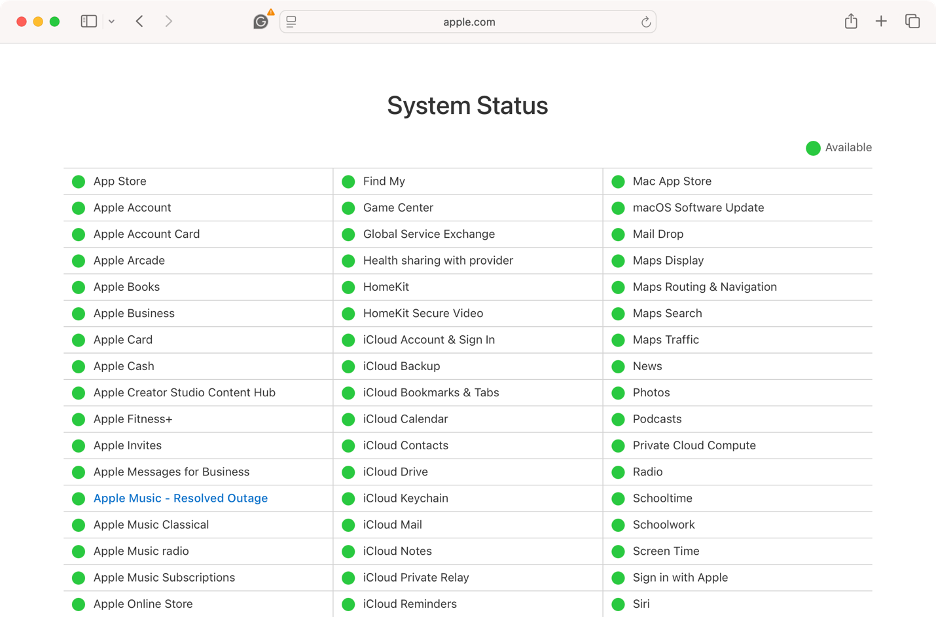Screen dimensions: 936x618
Task: Click the back navigation arrow
Action: click(x=139, y=21)
